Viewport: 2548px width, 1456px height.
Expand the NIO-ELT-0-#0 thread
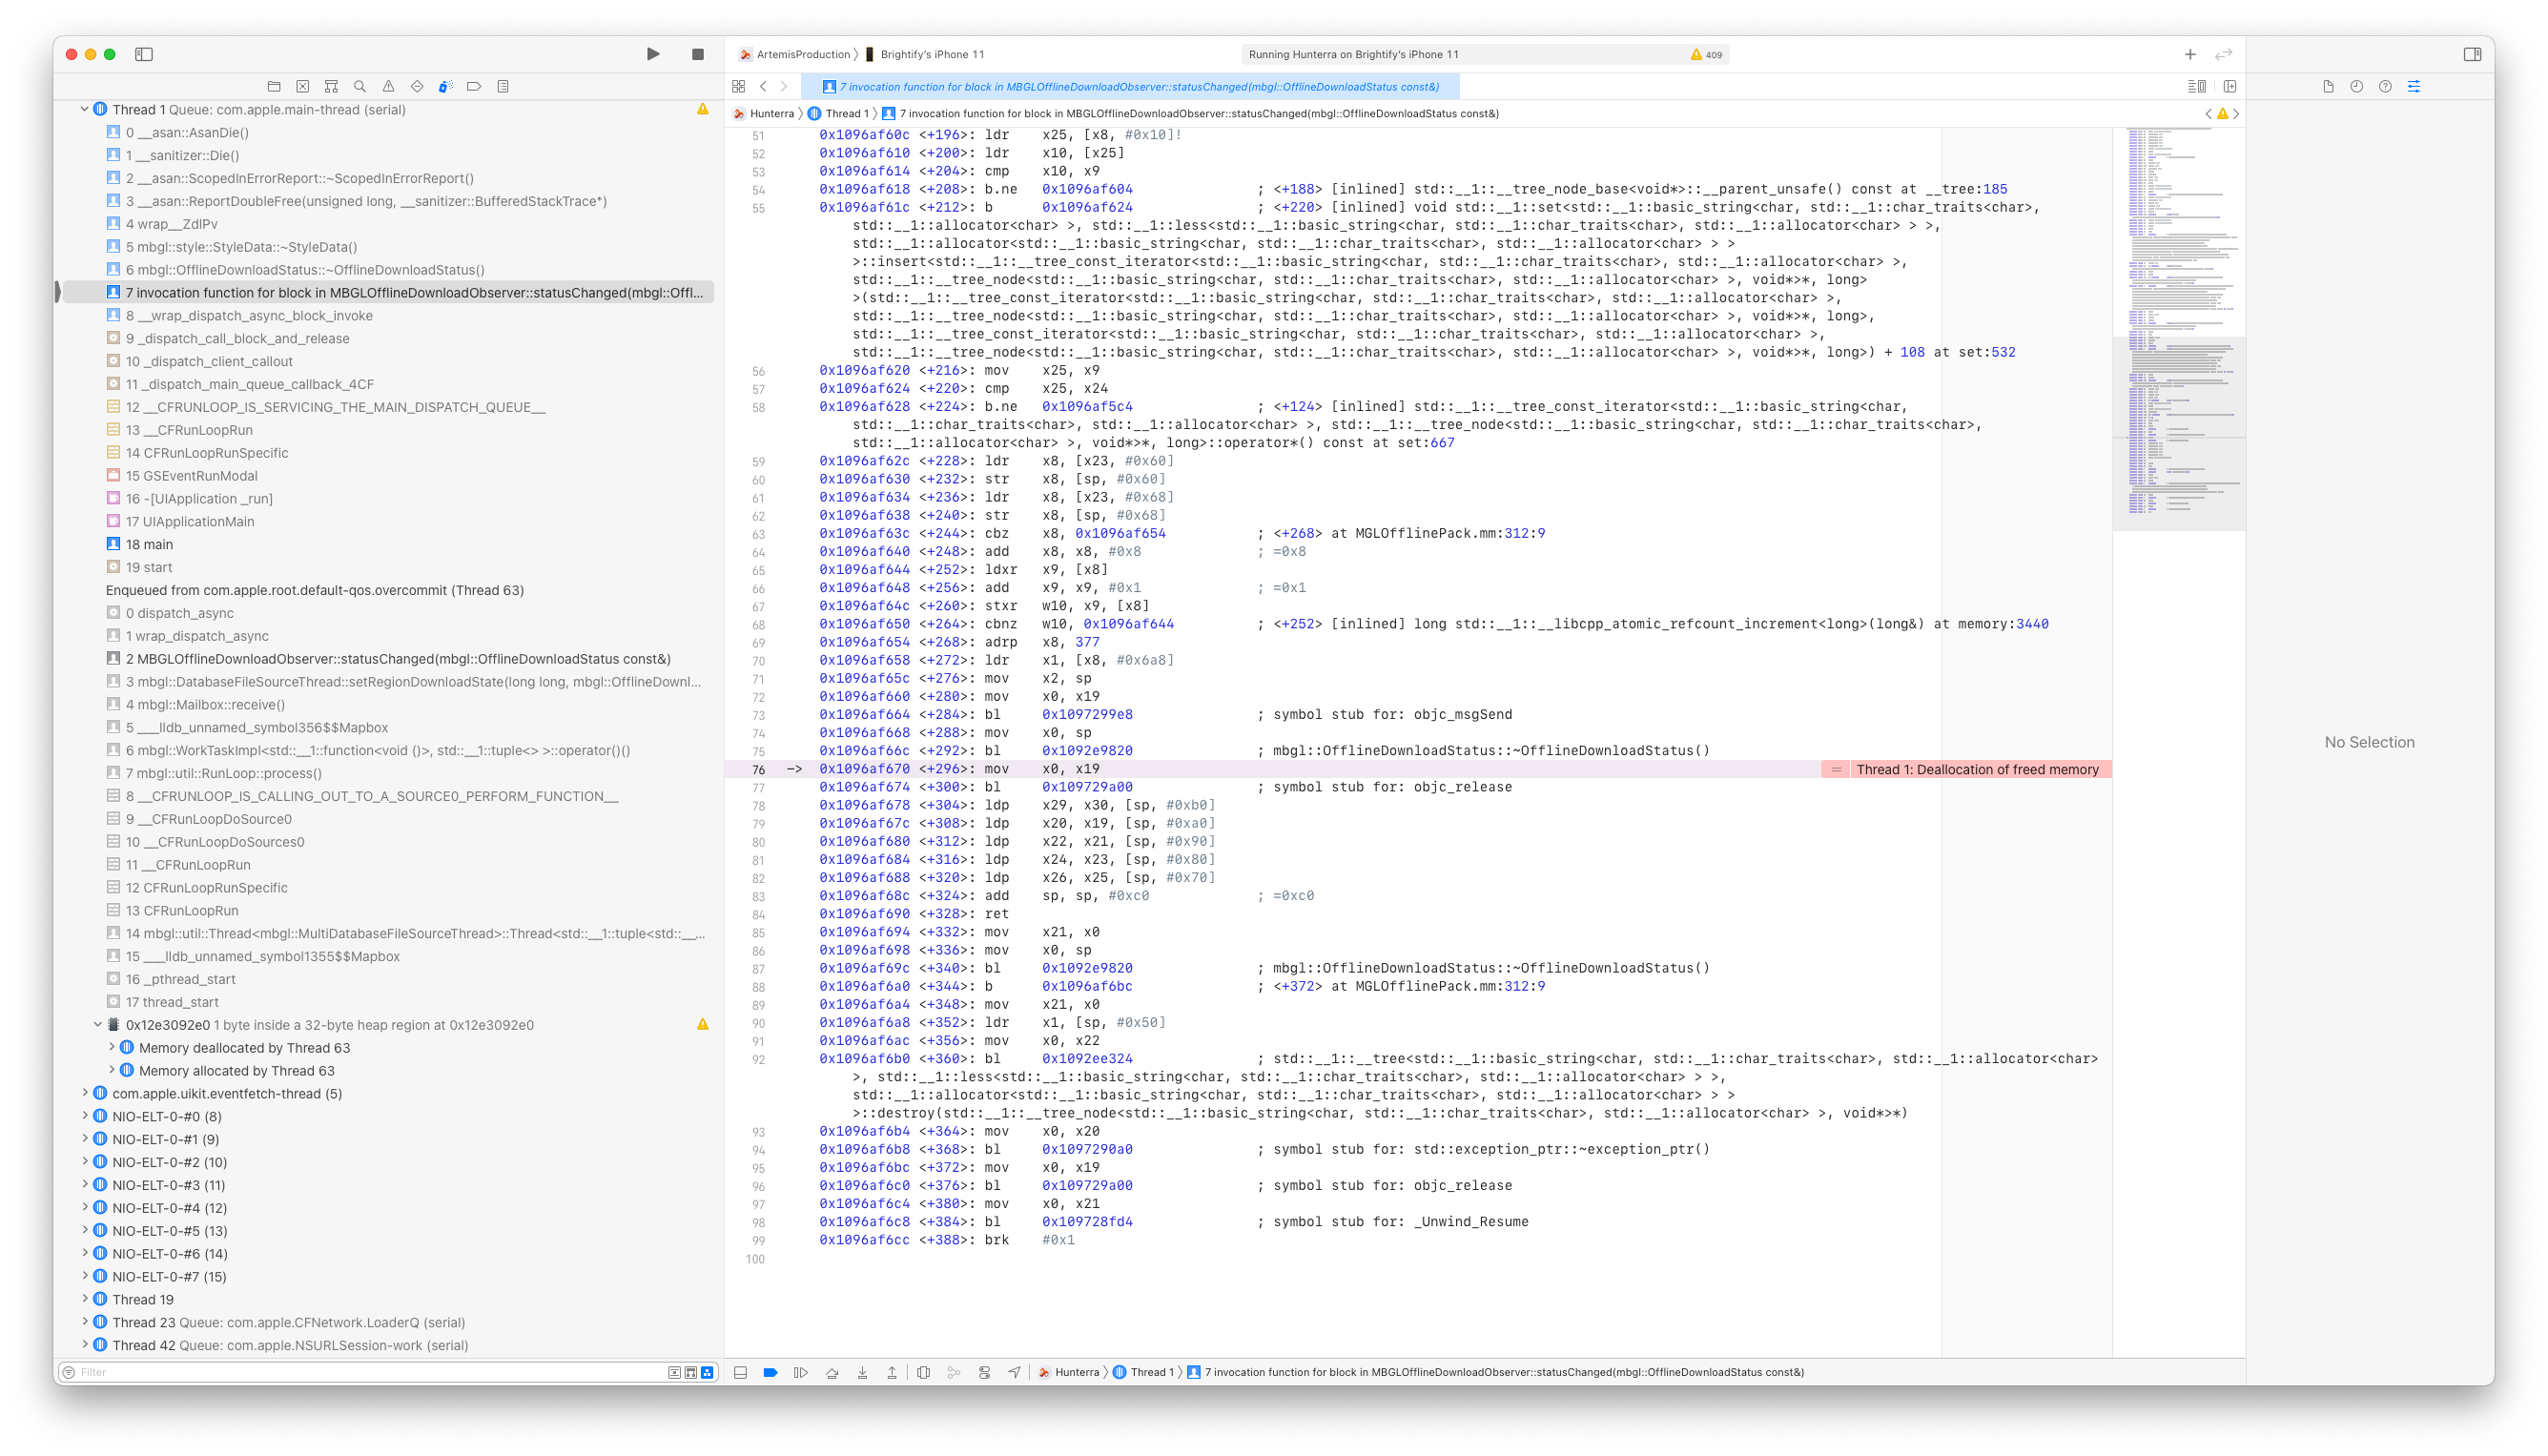pos(85,1116)
